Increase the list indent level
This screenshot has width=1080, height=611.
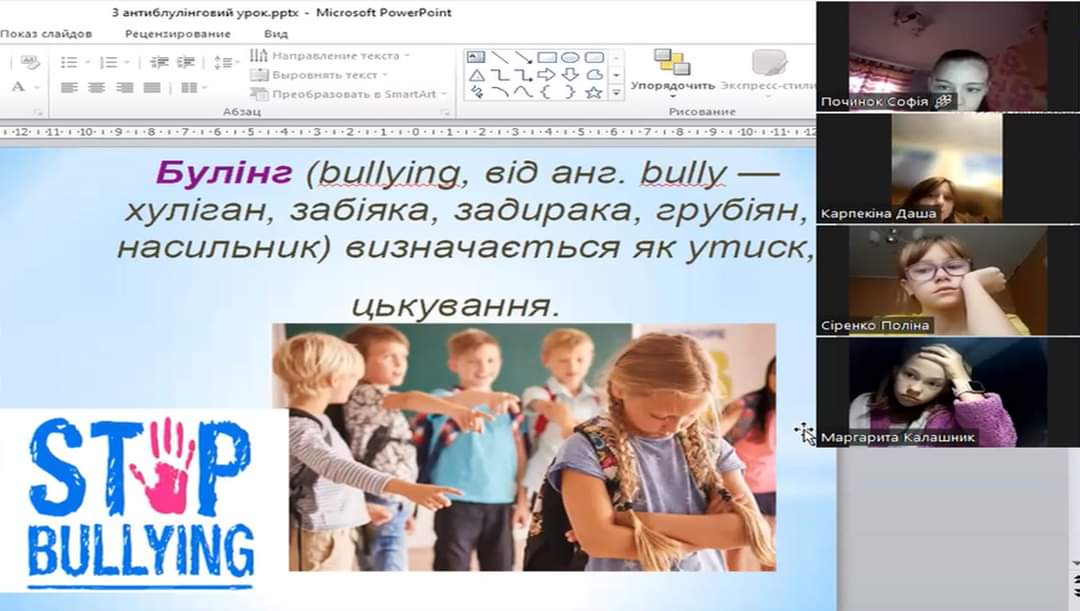coord(185,63)
